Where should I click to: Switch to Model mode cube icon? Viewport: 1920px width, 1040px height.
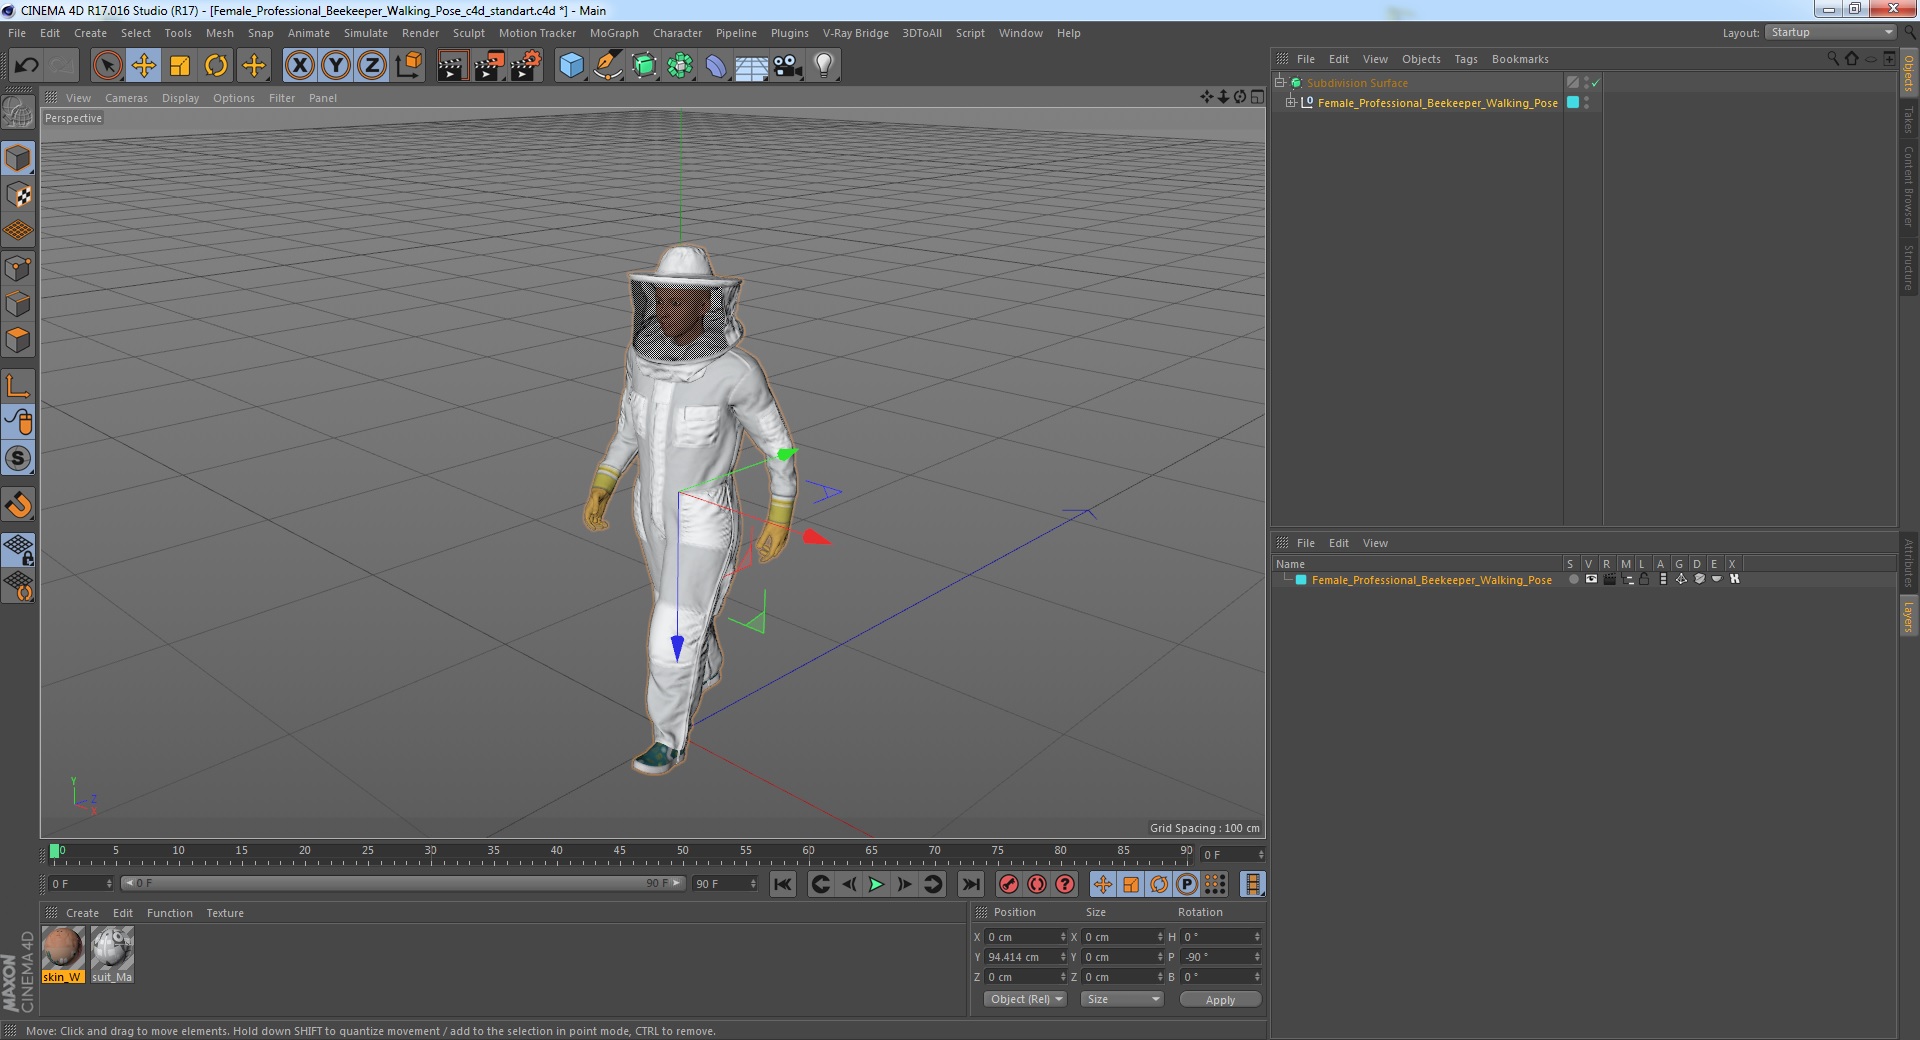18,159
